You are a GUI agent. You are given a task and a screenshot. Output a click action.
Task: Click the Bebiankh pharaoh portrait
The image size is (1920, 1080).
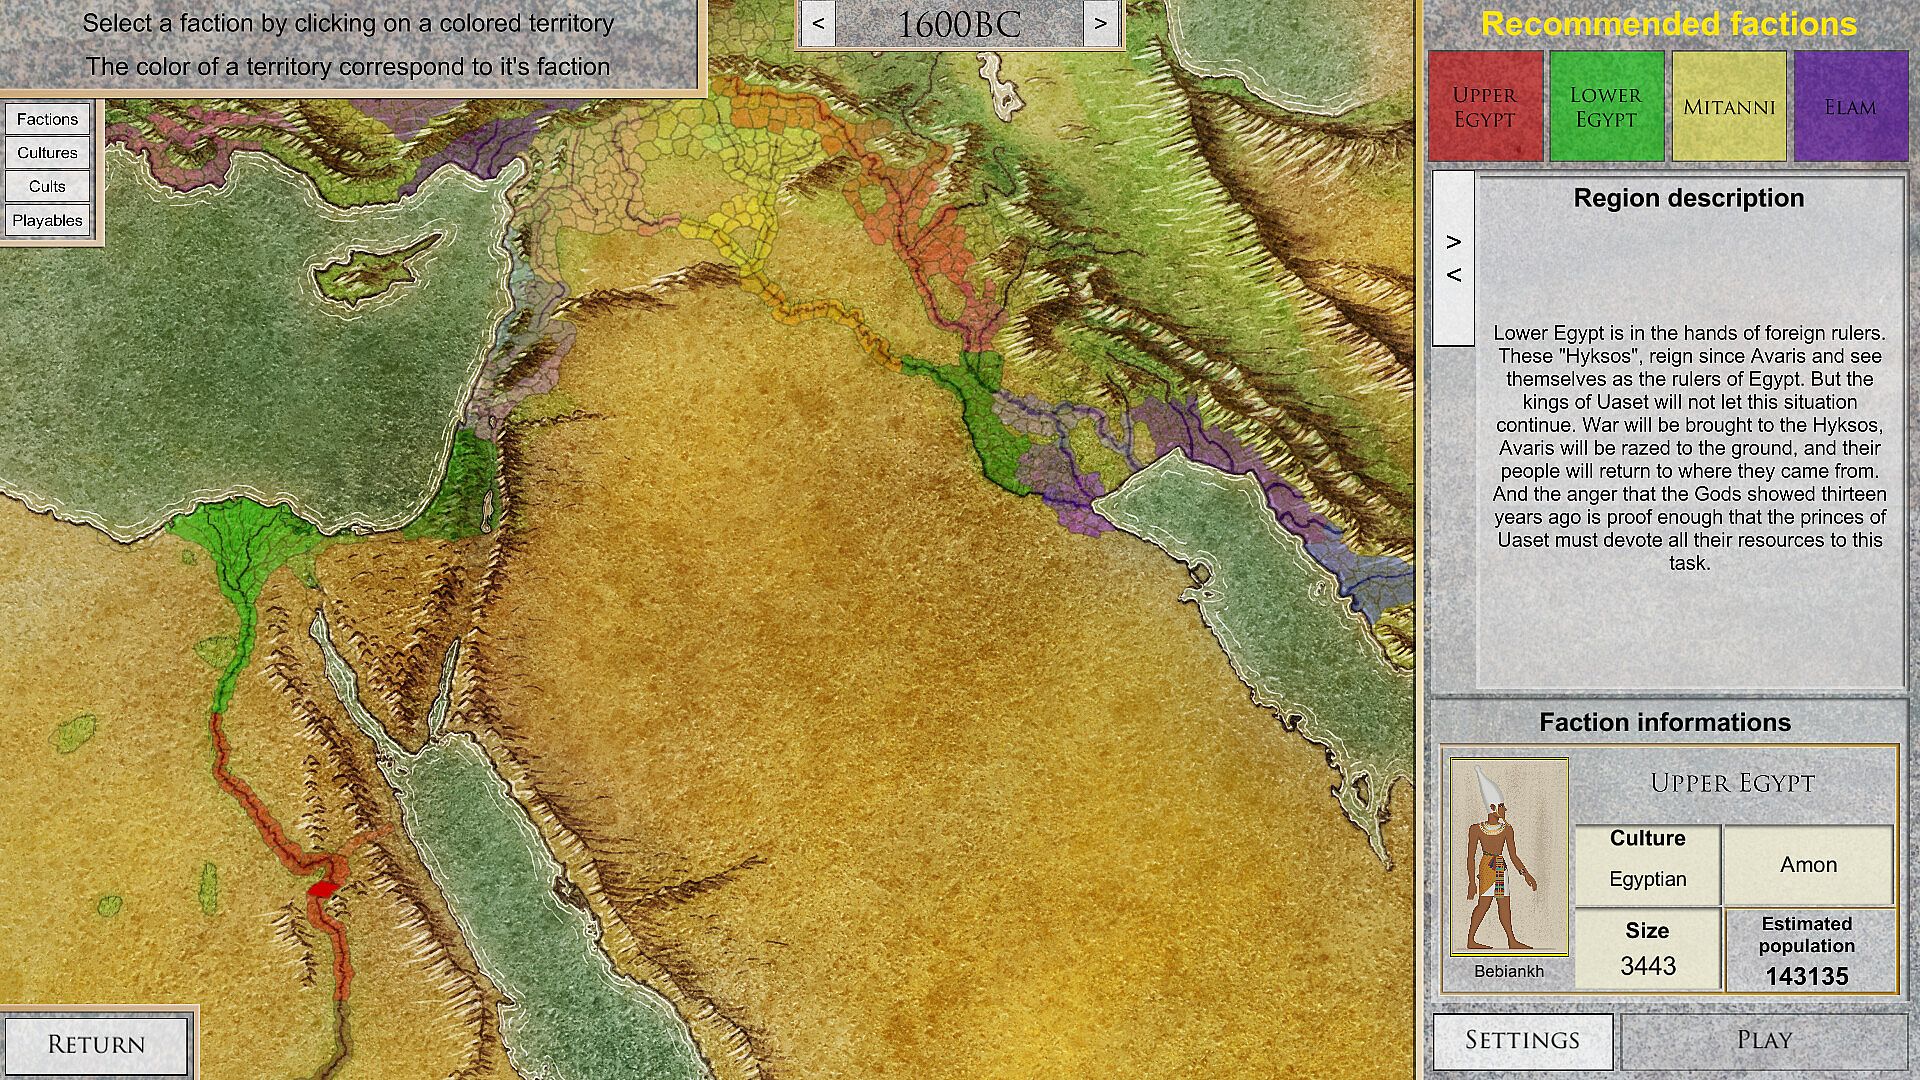(x=1508, y=857)
